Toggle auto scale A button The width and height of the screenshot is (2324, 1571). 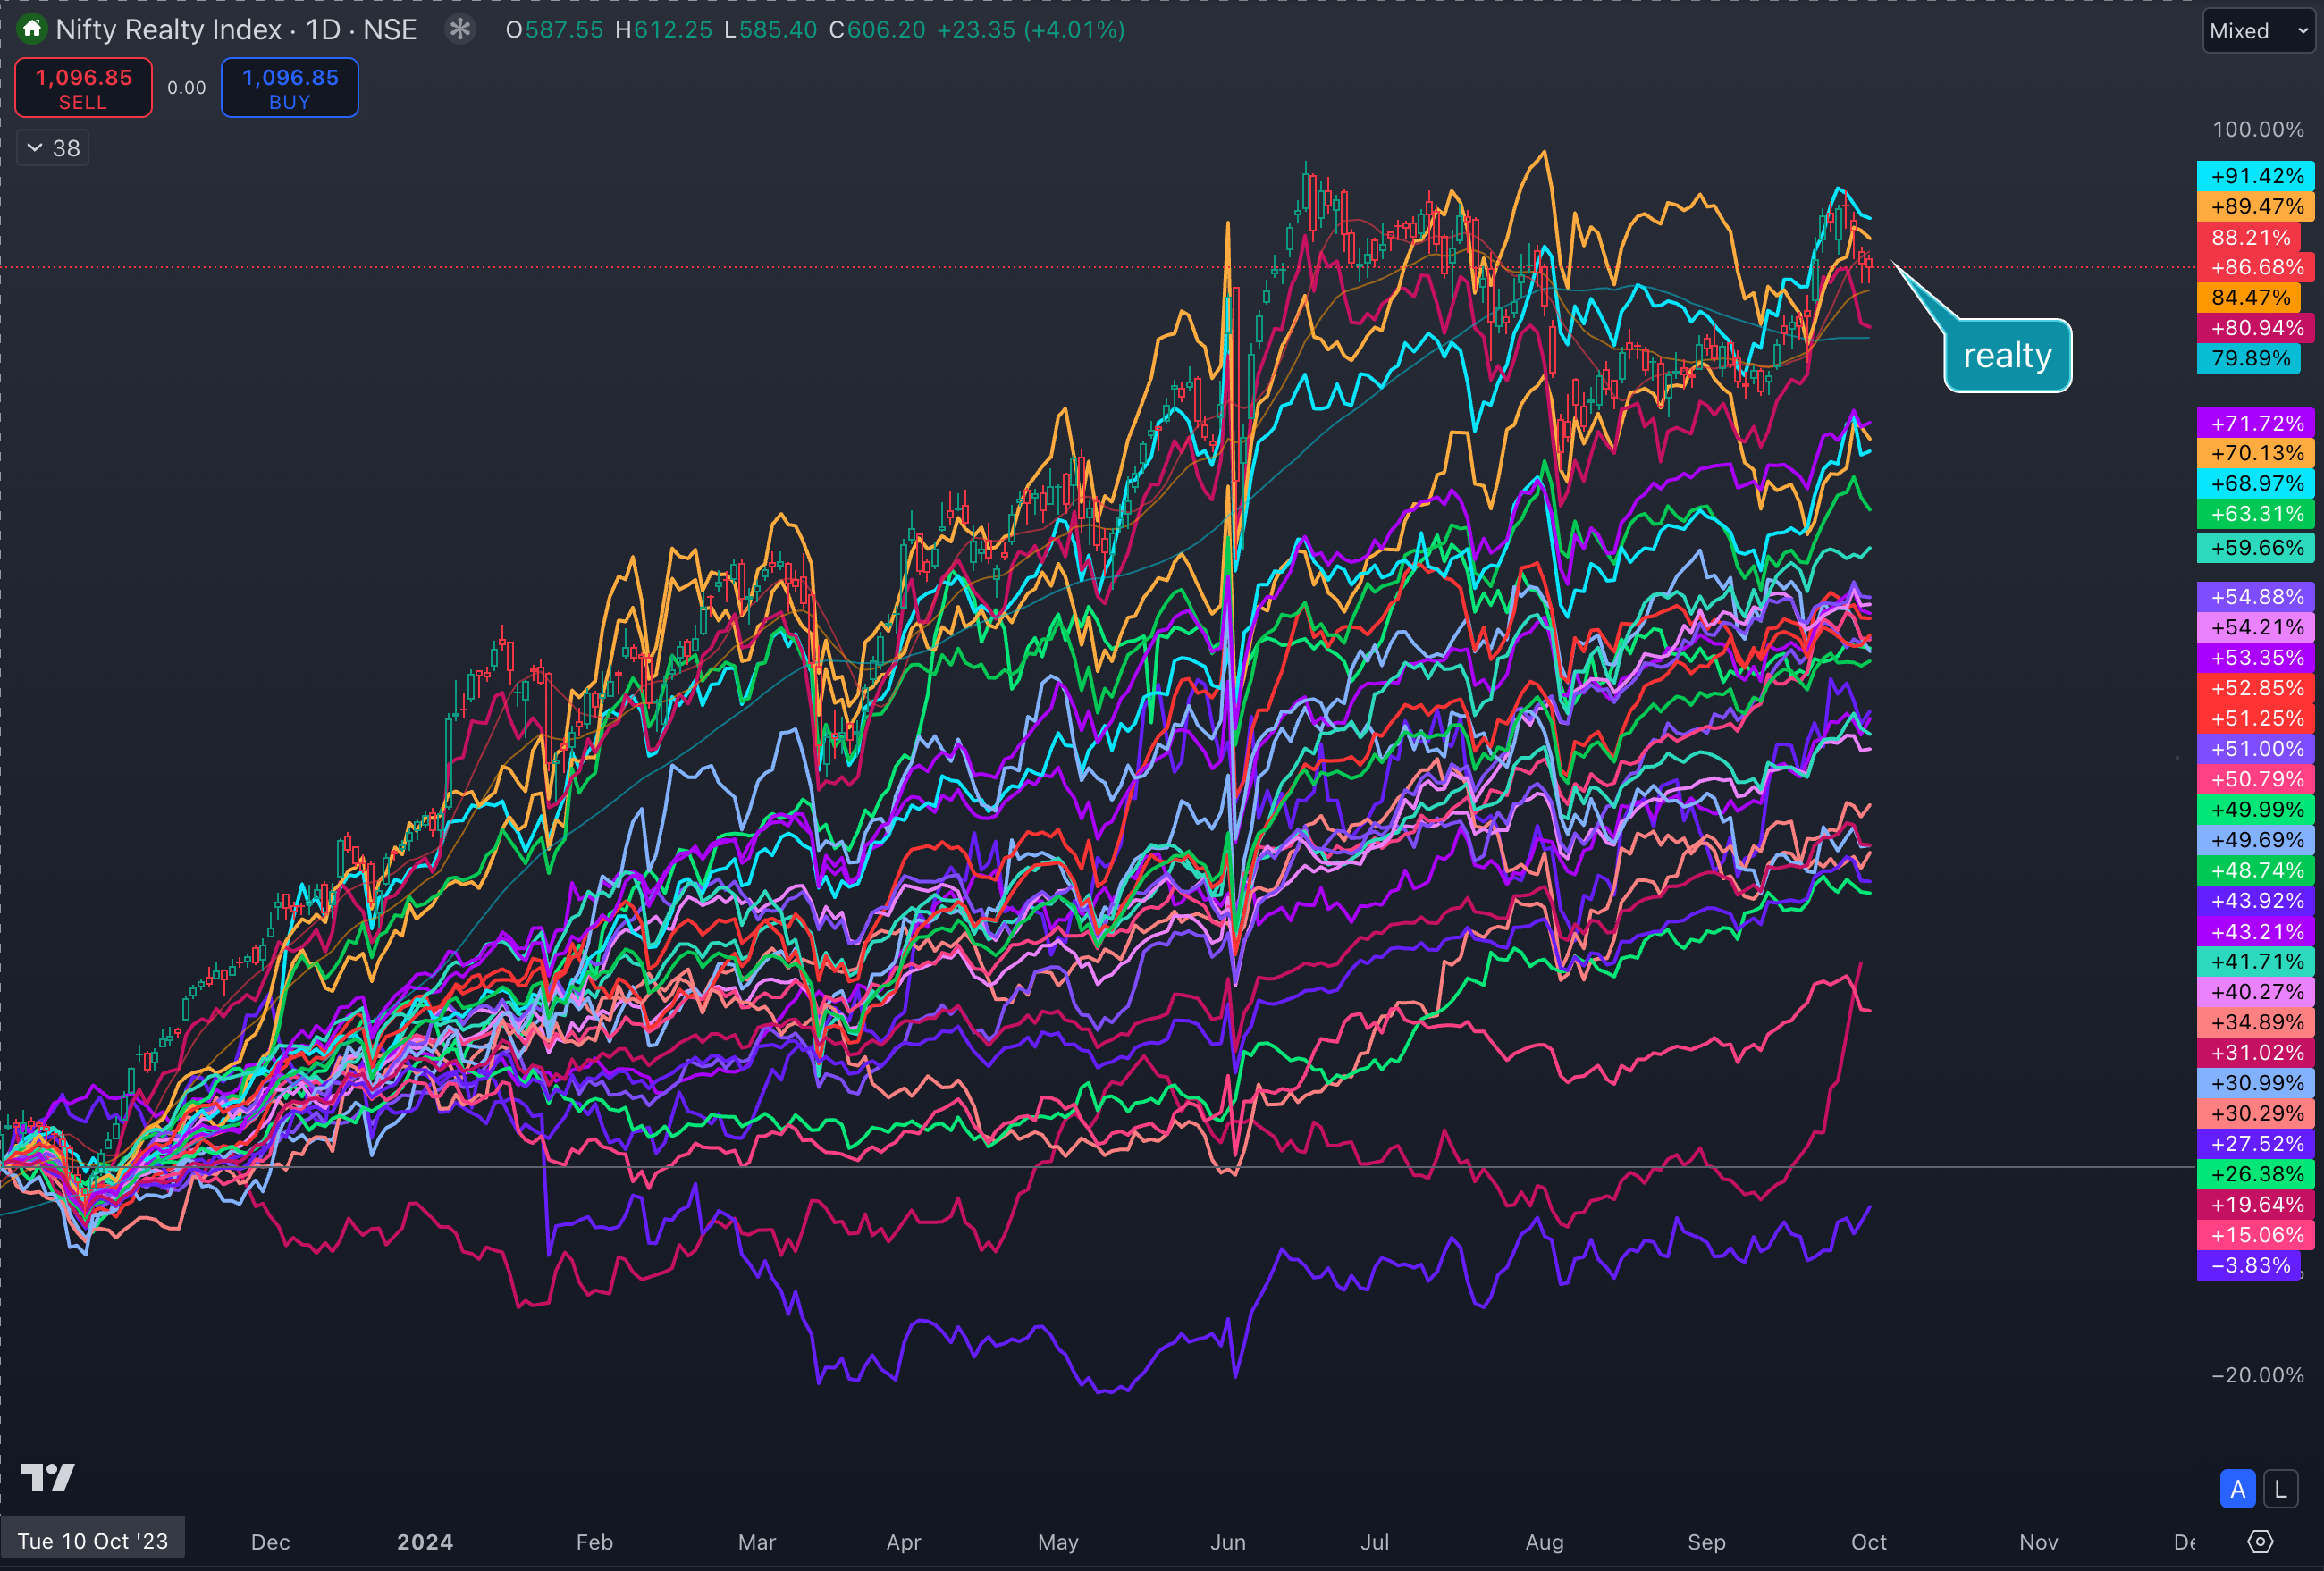point(2237,1489)
